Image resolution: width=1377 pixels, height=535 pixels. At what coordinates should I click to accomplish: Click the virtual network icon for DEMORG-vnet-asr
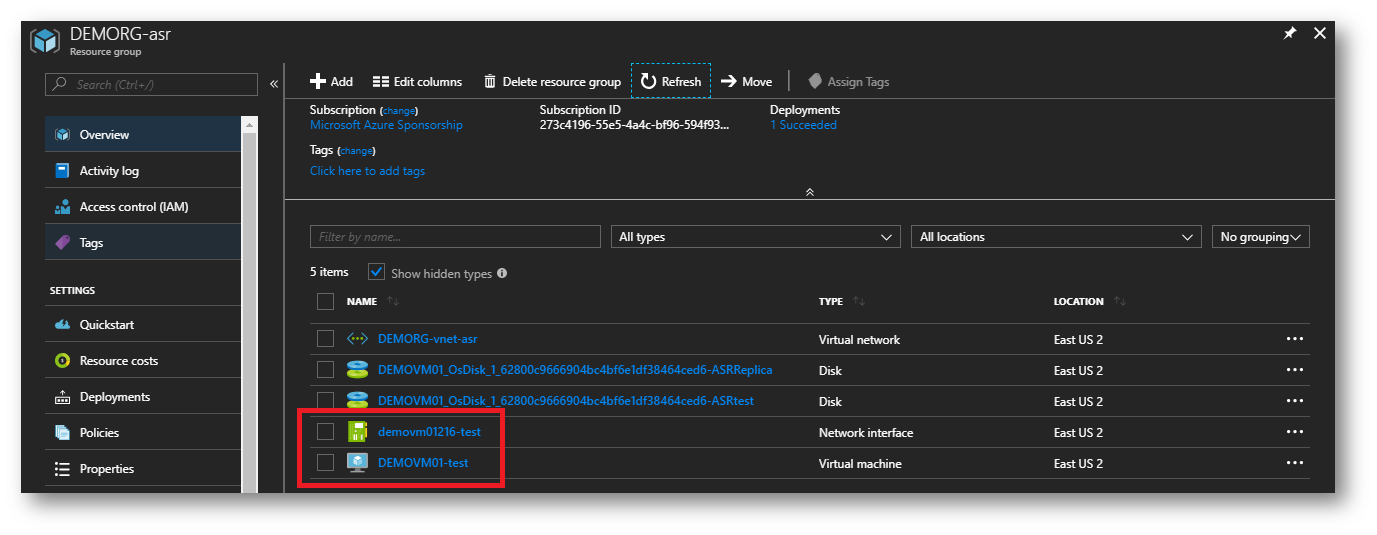357,339
